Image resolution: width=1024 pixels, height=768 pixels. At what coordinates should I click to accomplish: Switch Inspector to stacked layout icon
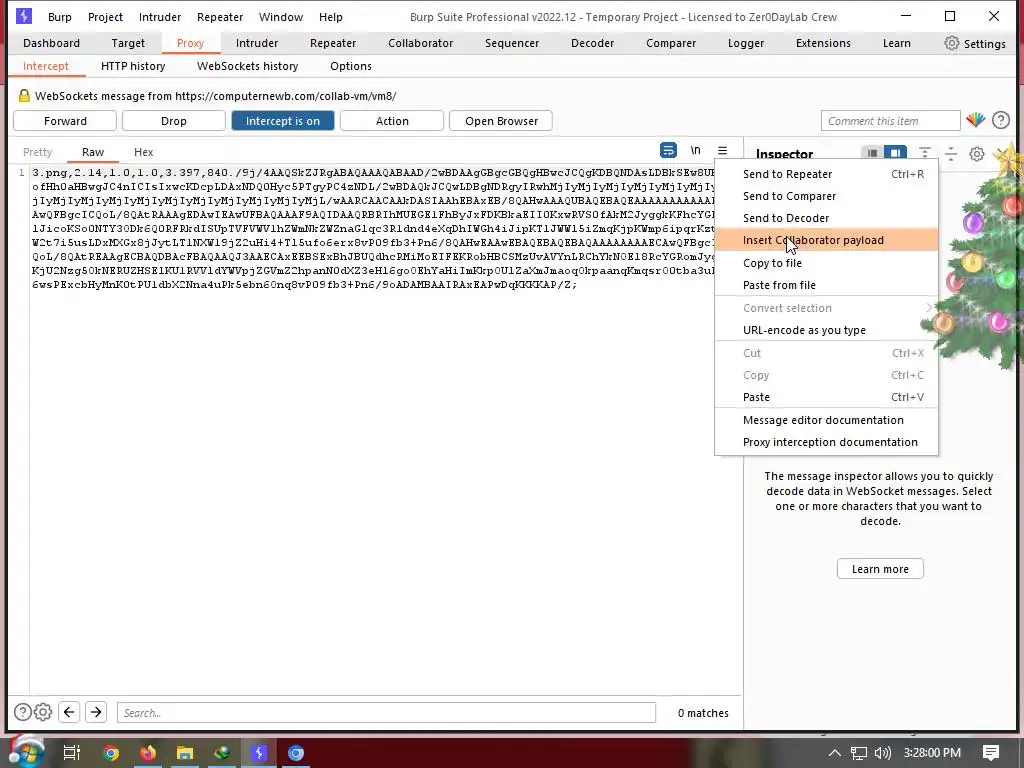[x=872, y=153]
